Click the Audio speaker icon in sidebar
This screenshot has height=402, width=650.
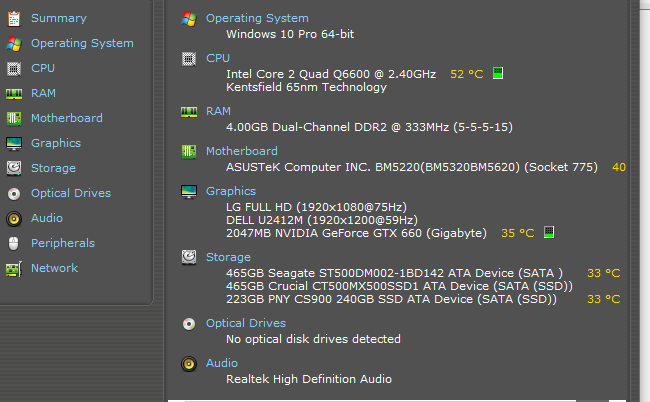(x=14, y=218)
